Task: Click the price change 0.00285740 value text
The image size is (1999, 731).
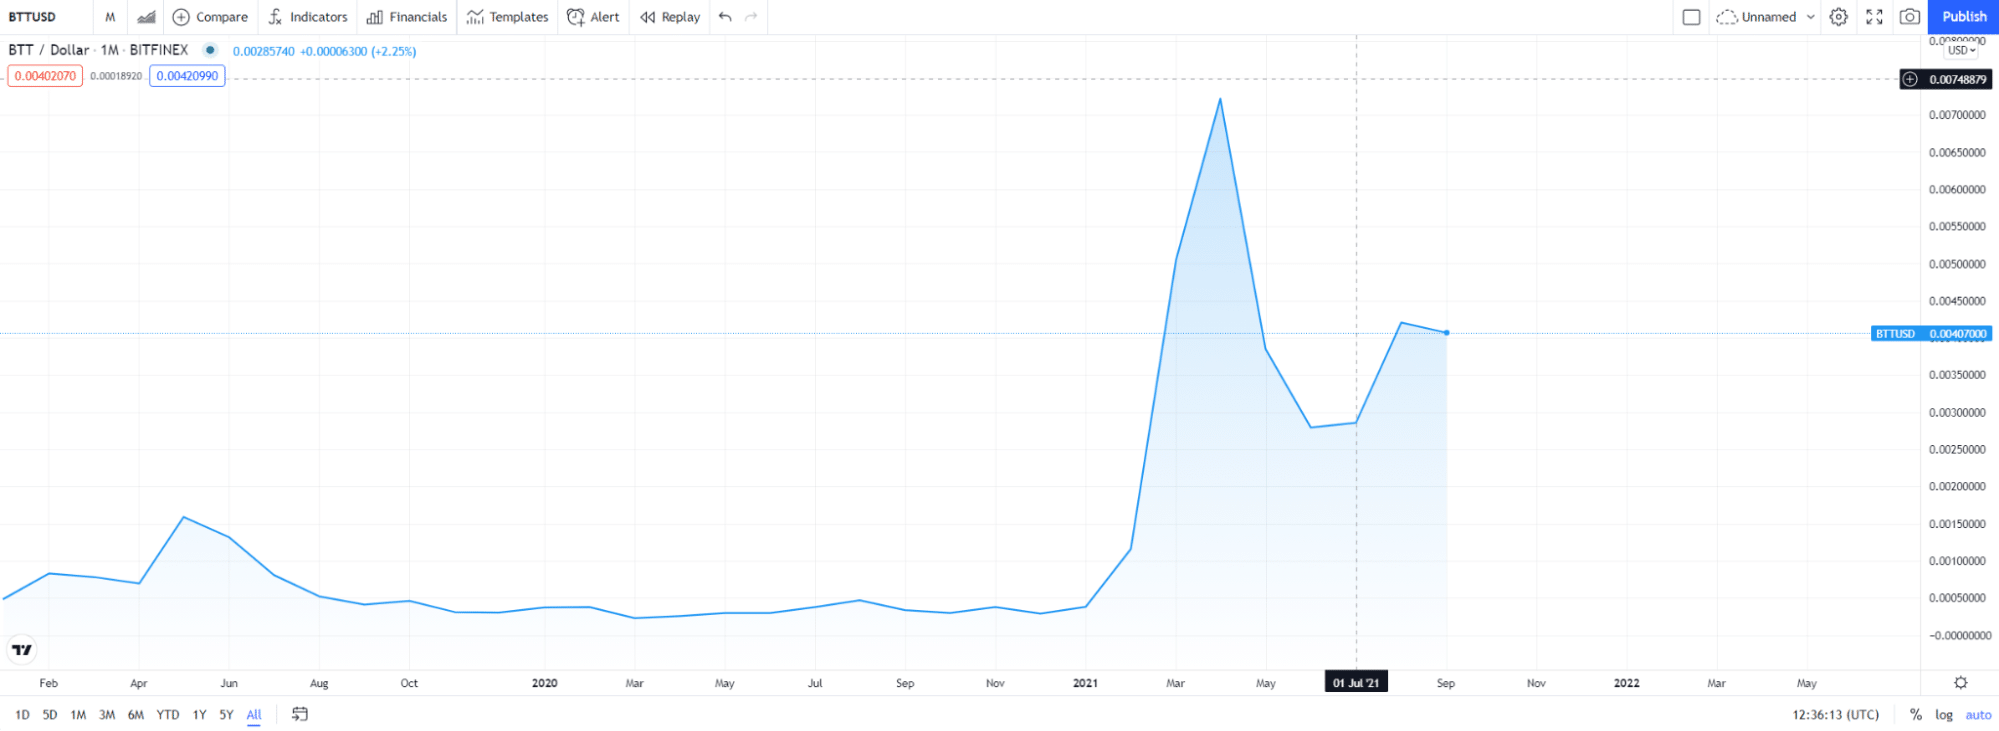Action: click(x=264, y=51)
